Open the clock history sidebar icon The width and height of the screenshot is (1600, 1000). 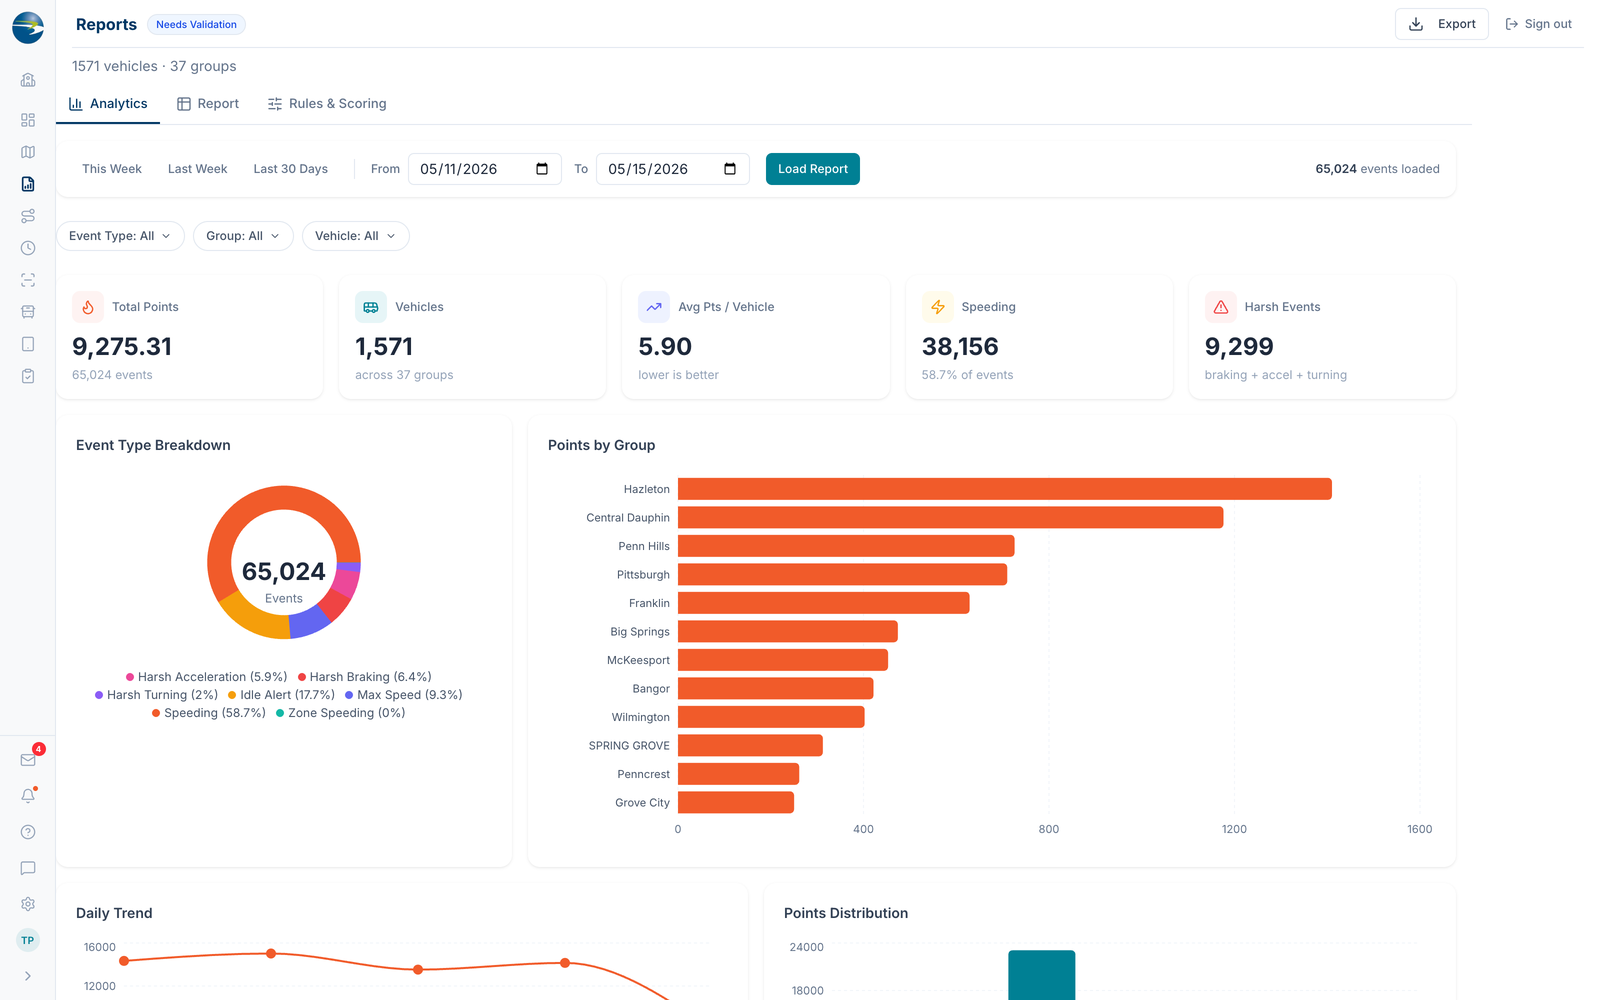[28, 248]
